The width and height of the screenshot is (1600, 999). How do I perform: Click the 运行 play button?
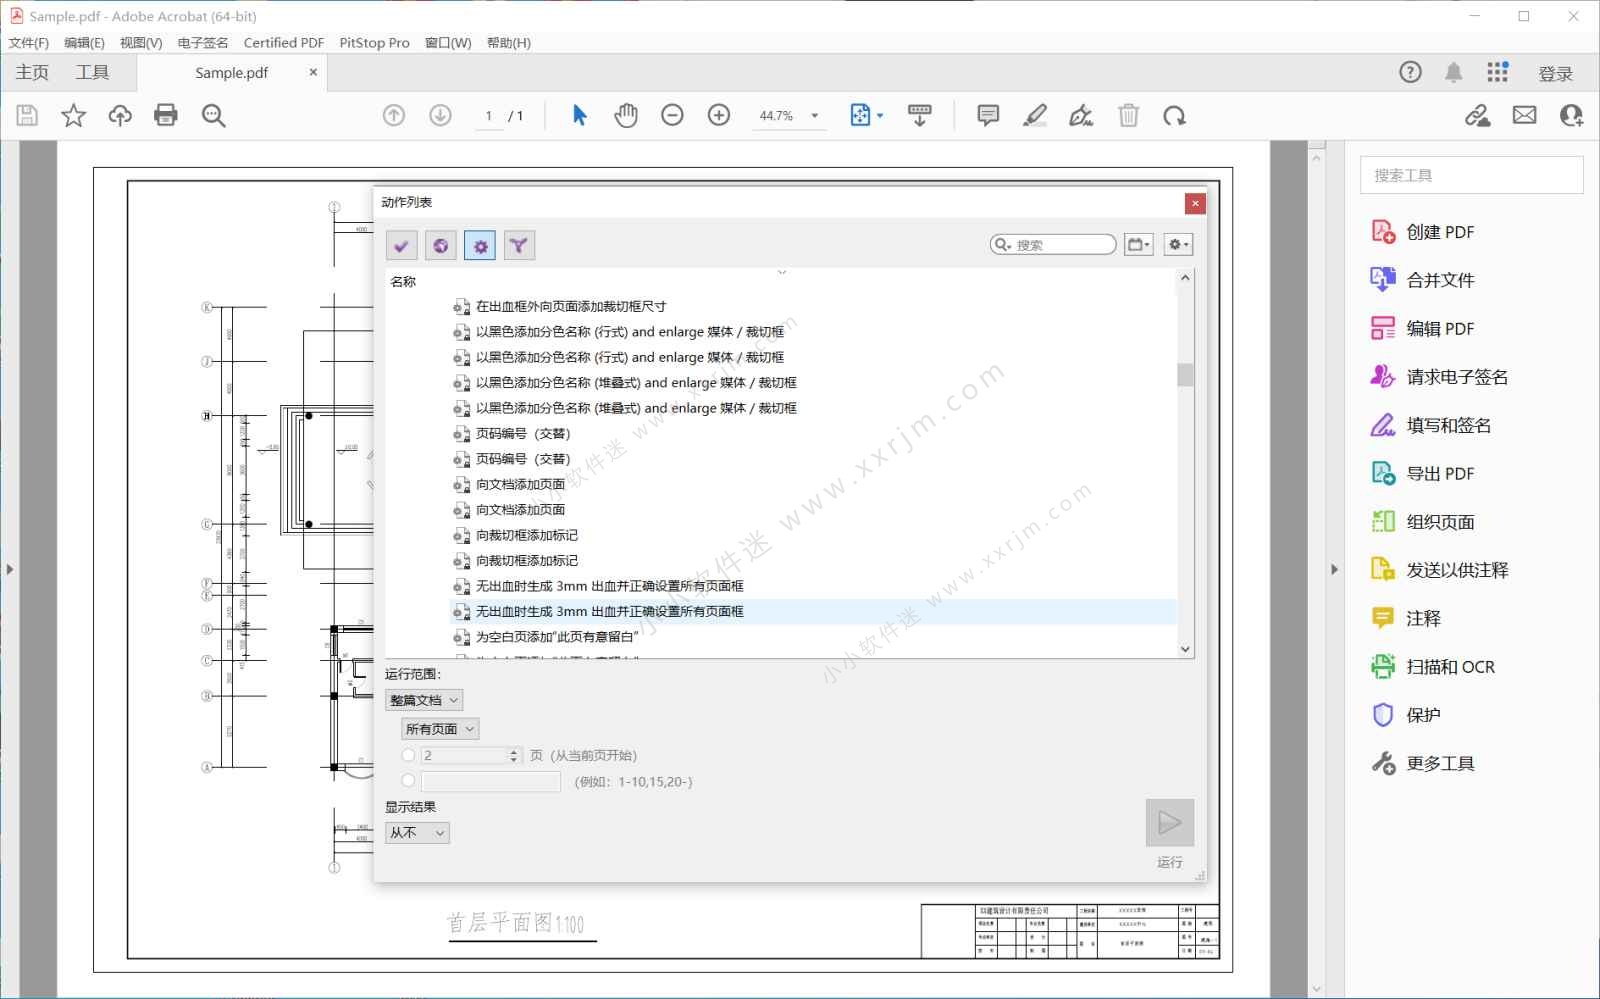[x=1170, y=822]
